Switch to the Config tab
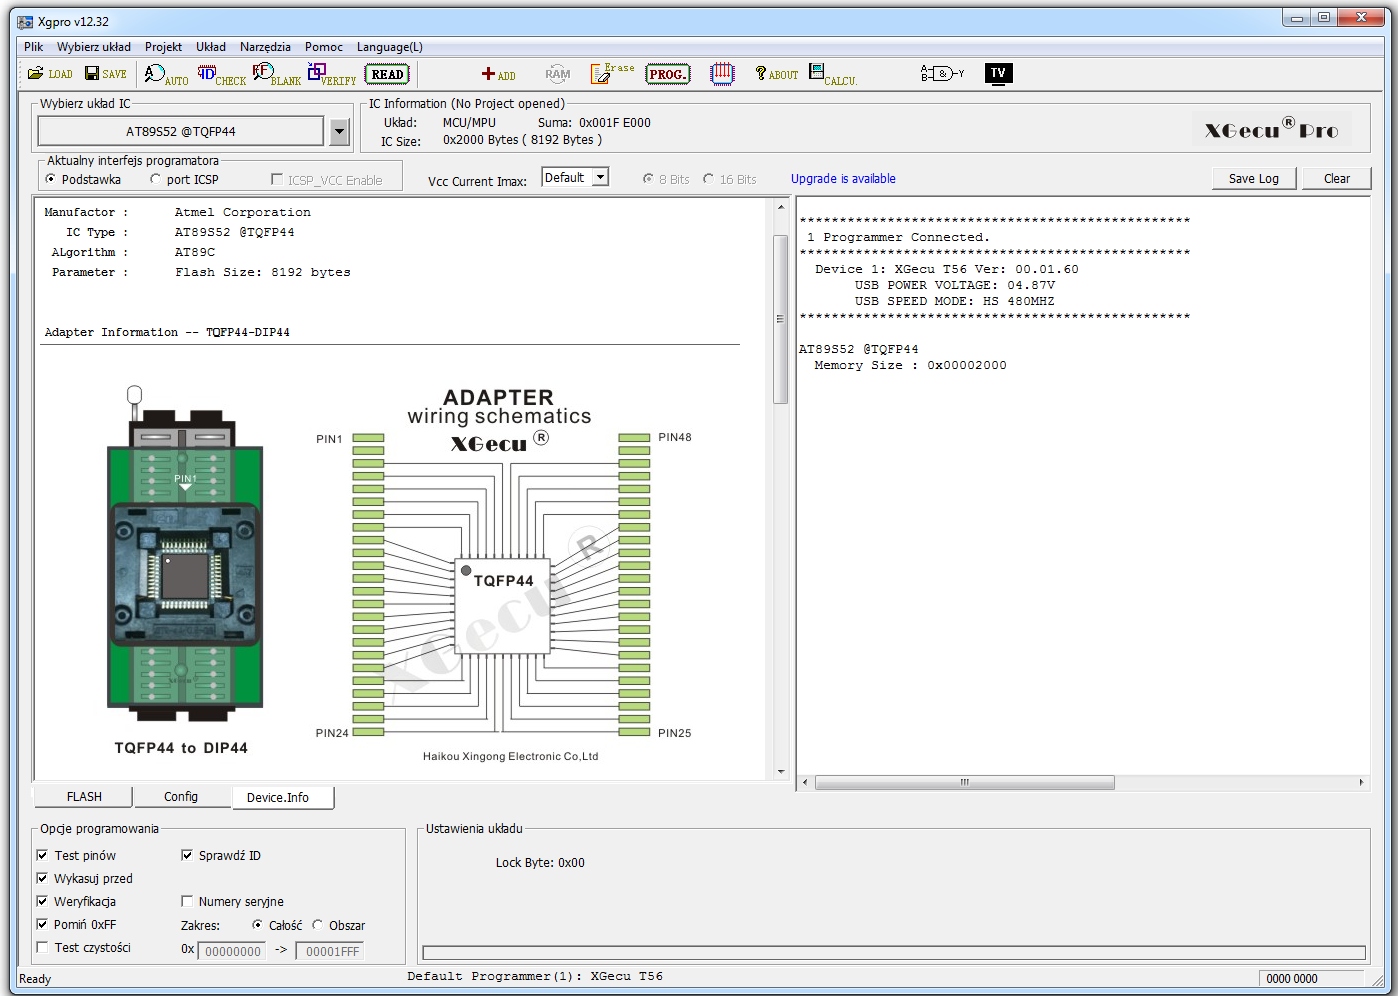Image resolution: width=1398 pixels, height=996 pixels. tap(181, 797)
